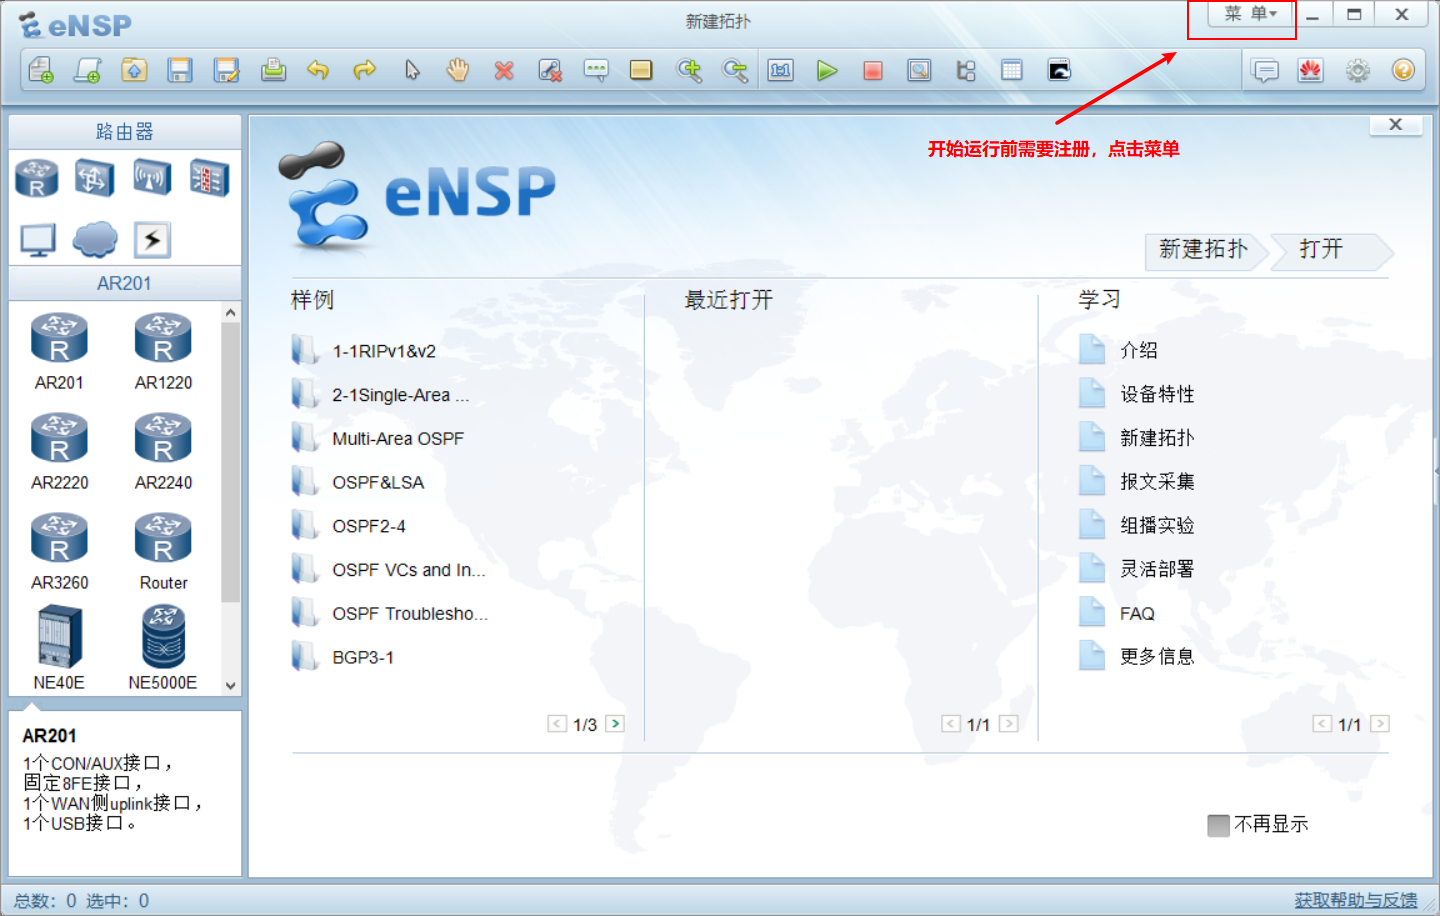Viewport: 1440px width, 916px height.
Task: Click the save topology floppy icon
Action: [x=180, y=70]
